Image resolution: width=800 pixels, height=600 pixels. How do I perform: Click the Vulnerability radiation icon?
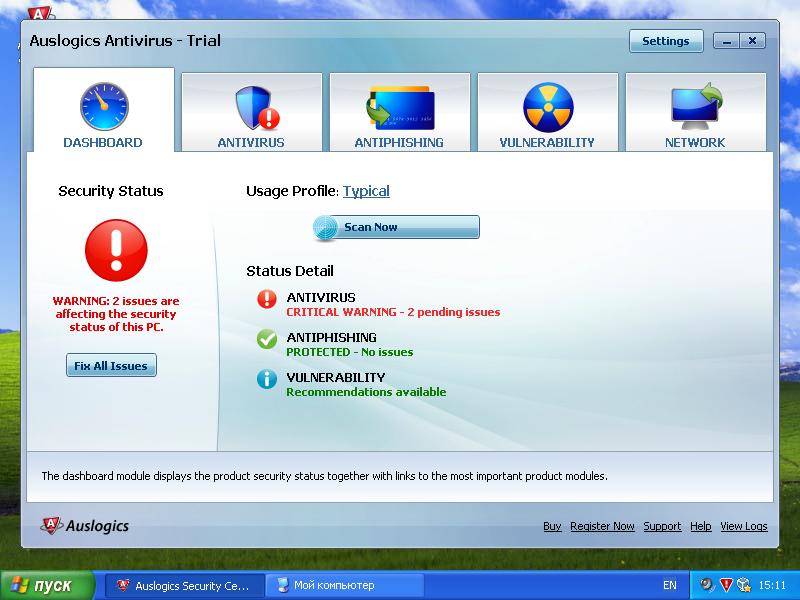[548, 108]
